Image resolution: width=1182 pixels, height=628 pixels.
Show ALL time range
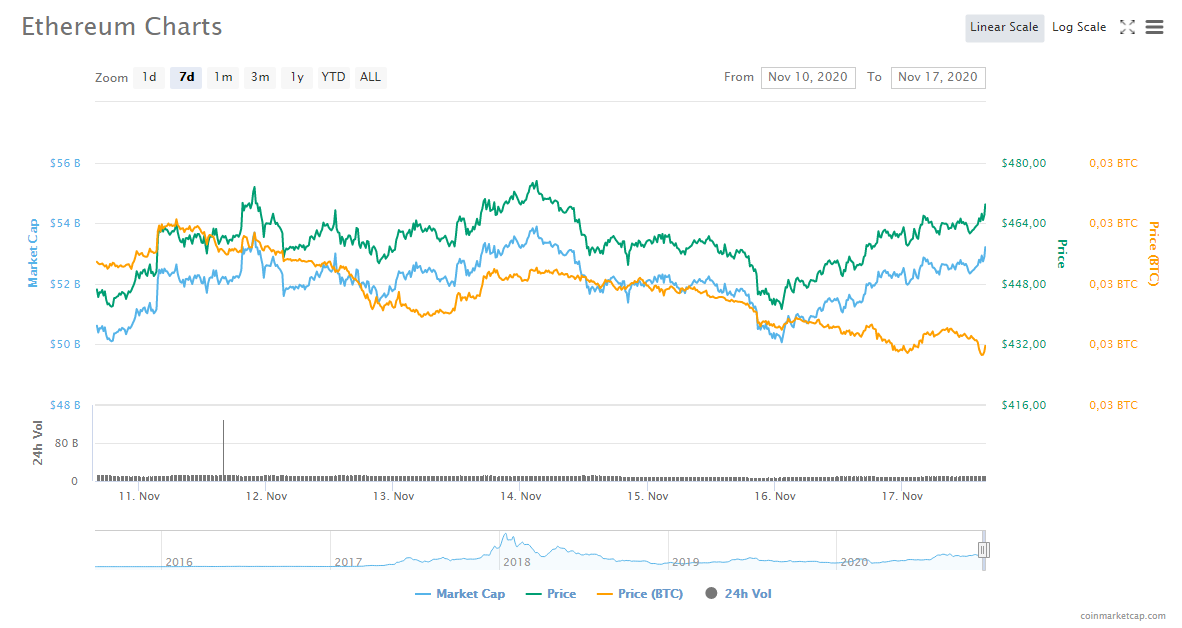(x=371, y=77)
